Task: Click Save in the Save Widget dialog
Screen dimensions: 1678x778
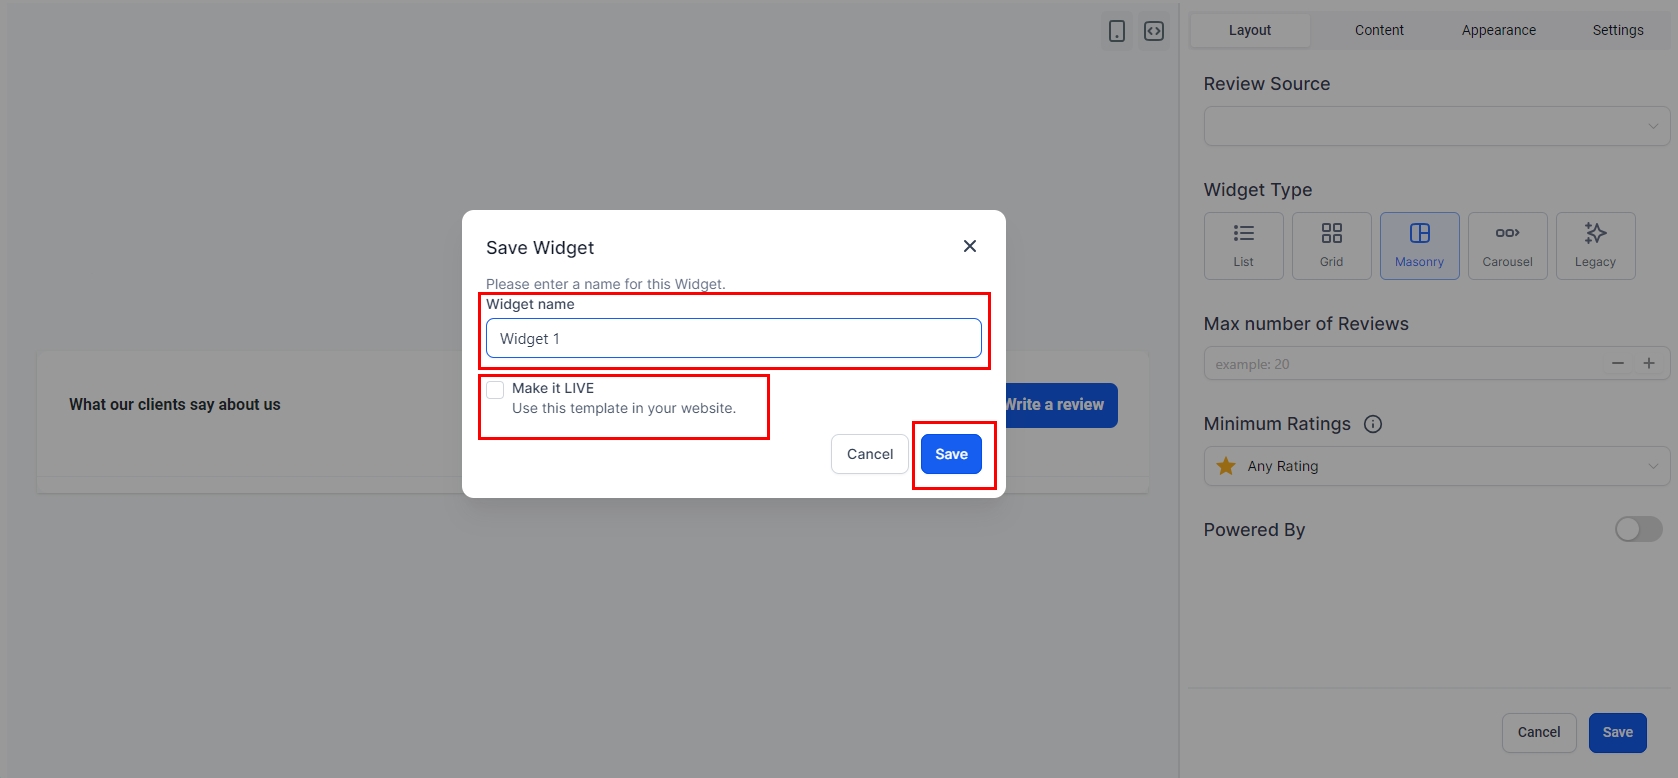Action: coord(951,454)
